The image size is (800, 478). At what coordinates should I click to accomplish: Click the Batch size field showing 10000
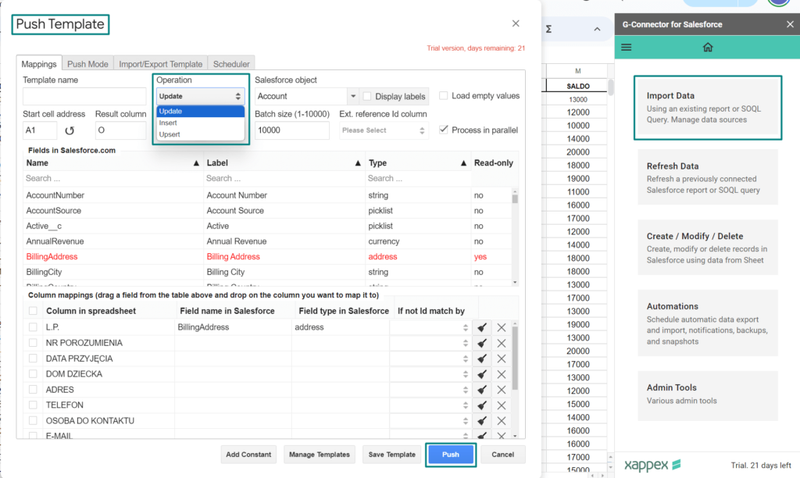point(292,131)
